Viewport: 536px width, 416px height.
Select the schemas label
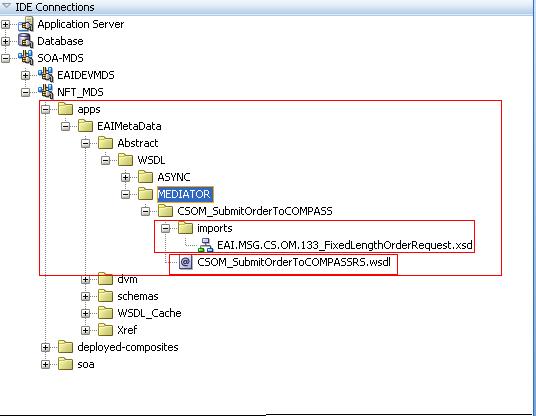point(138,296)
